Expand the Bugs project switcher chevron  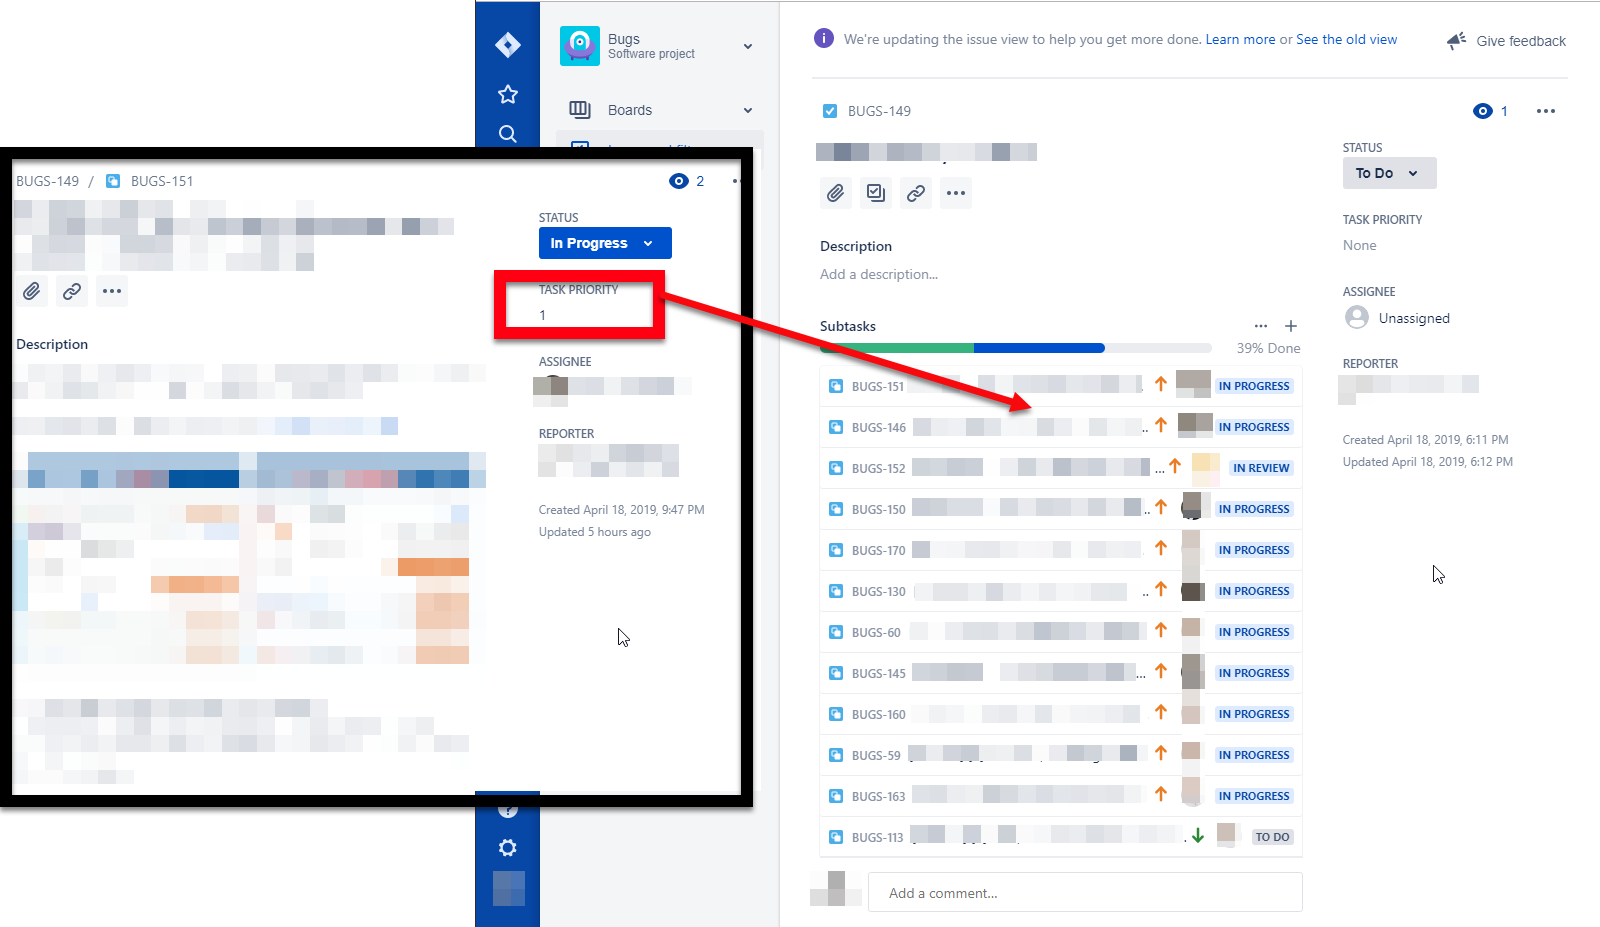click(748, 46)
